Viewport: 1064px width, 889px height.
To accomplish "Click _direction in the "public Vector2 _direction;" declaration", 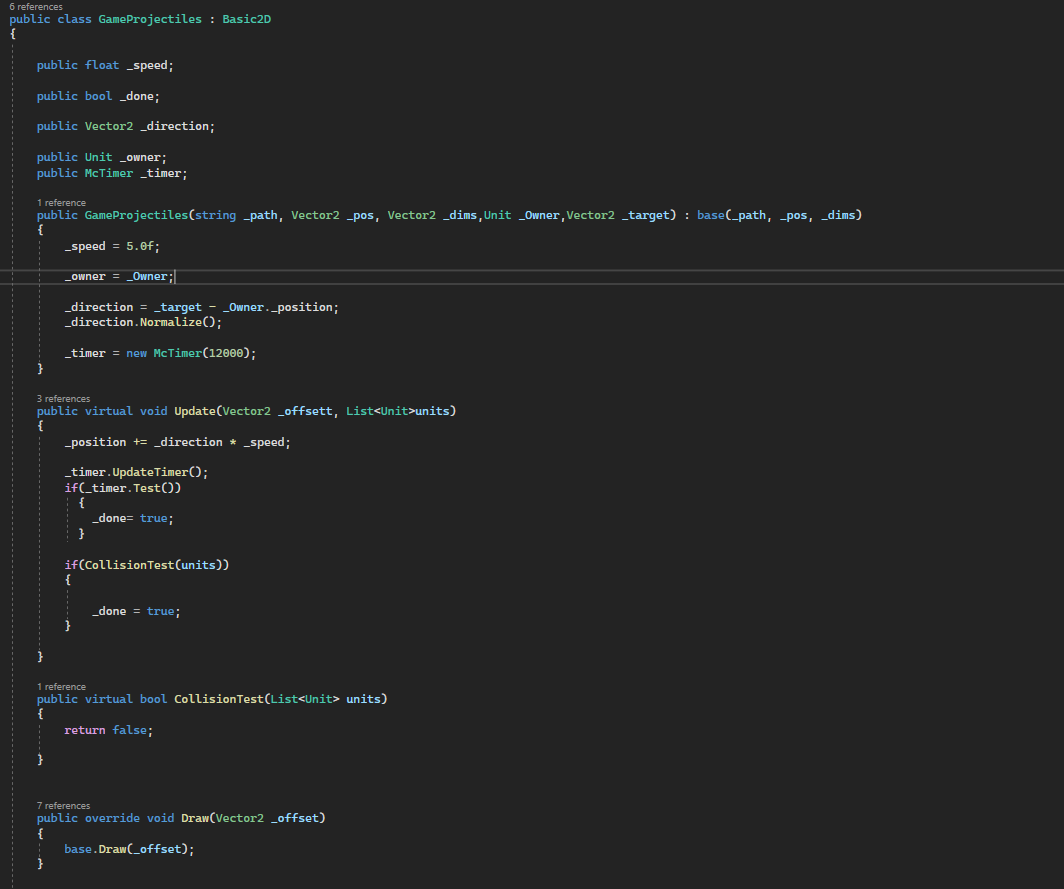I will click(174, 126).
